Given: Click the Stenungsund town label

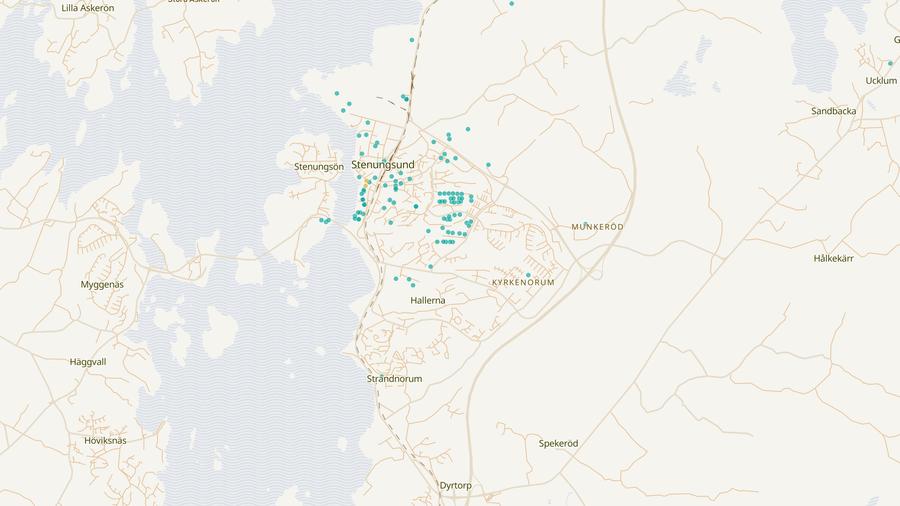Looking at the screenshot, I should pyautogui.click(x=383, y=165).
